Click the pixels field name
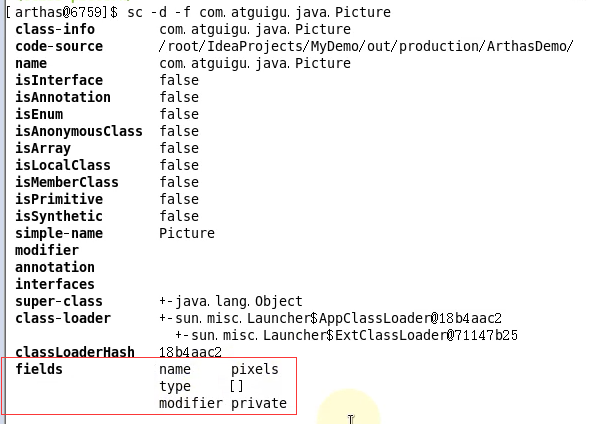Screen dimensions: 591x424 (x=255, y=369)
